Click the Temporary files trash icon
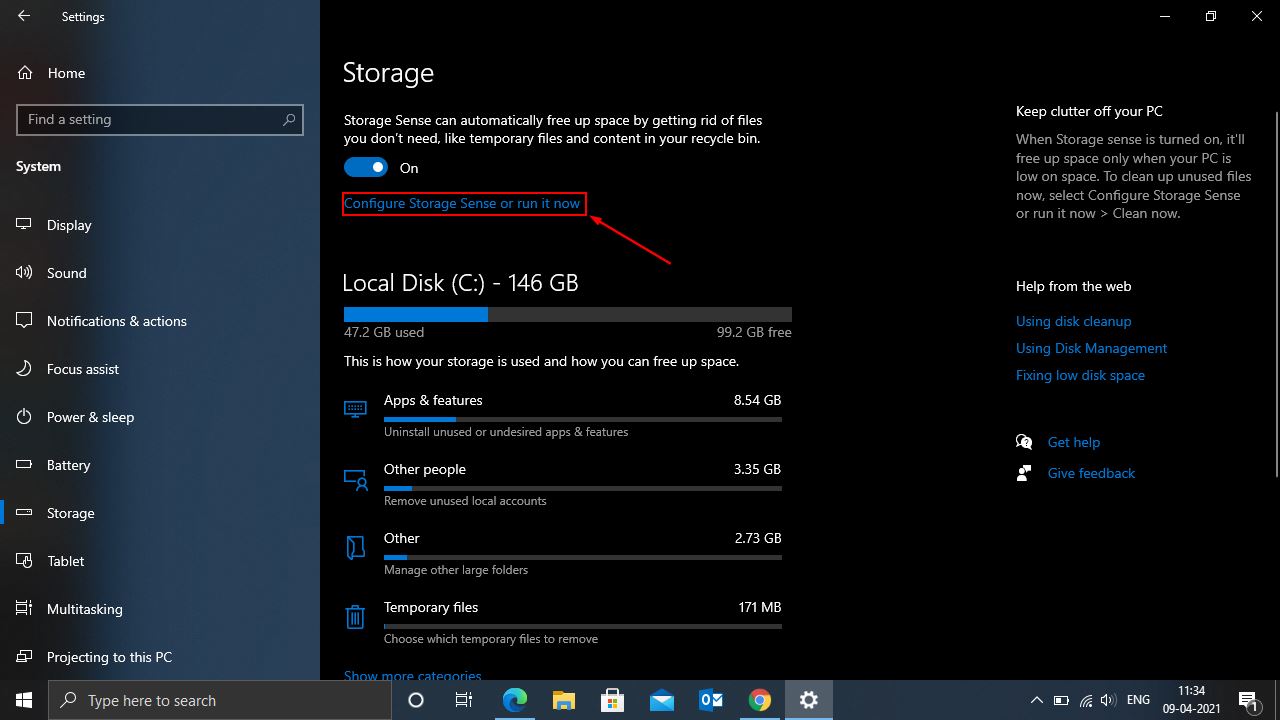This screenshot has width=1280, height=720. point(355,616)
